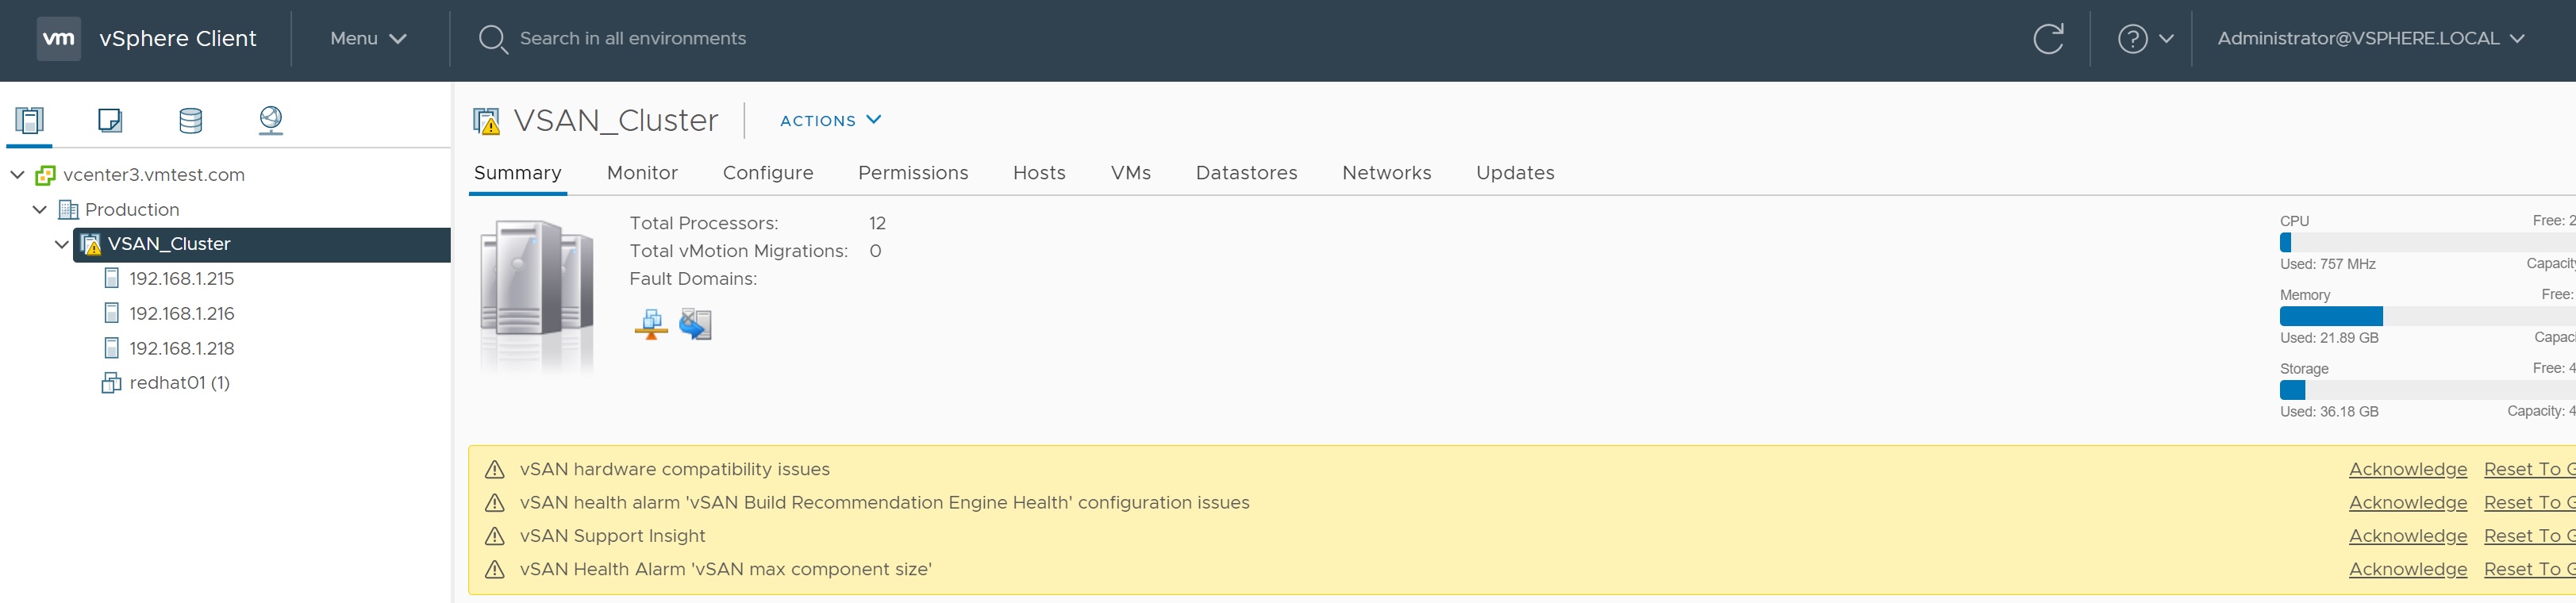
Task: Select host 192.168.1.216 in tree
Action: pos(181,314)
